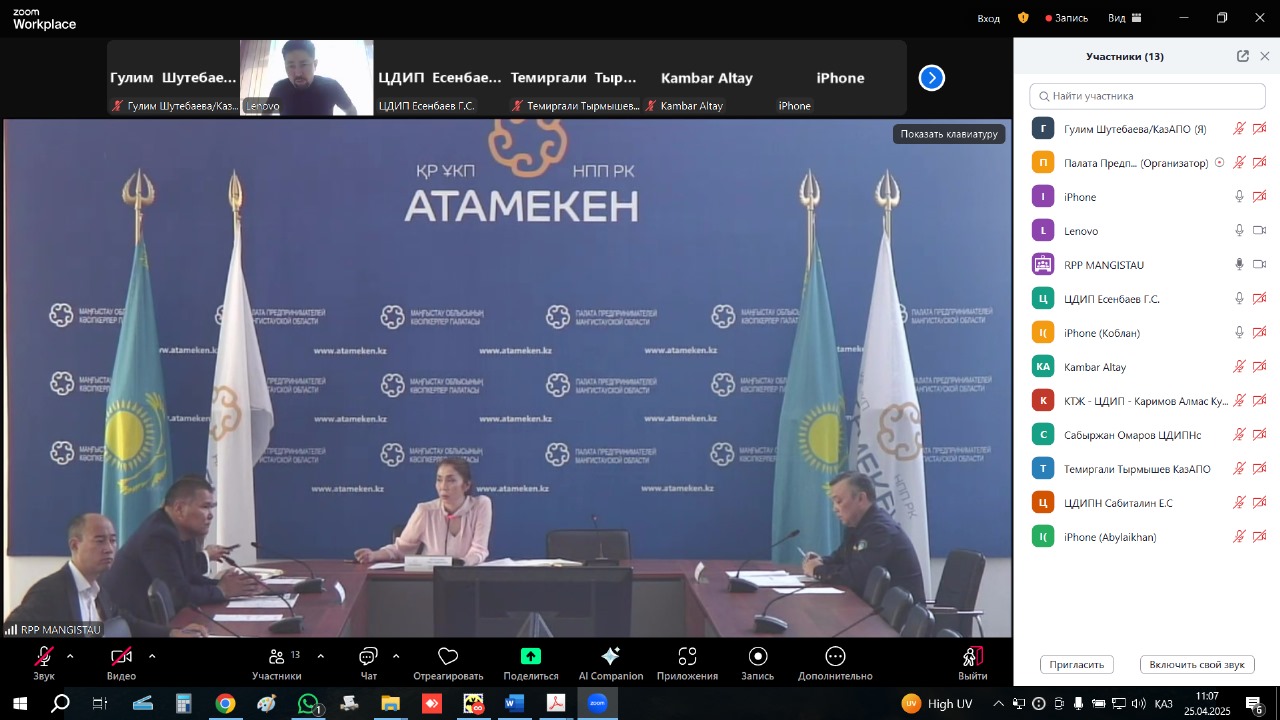This screenshot has width=1280, height=720.
Task: Click the microphone icon of the iPhone participant
Action: coord(1239,197)
